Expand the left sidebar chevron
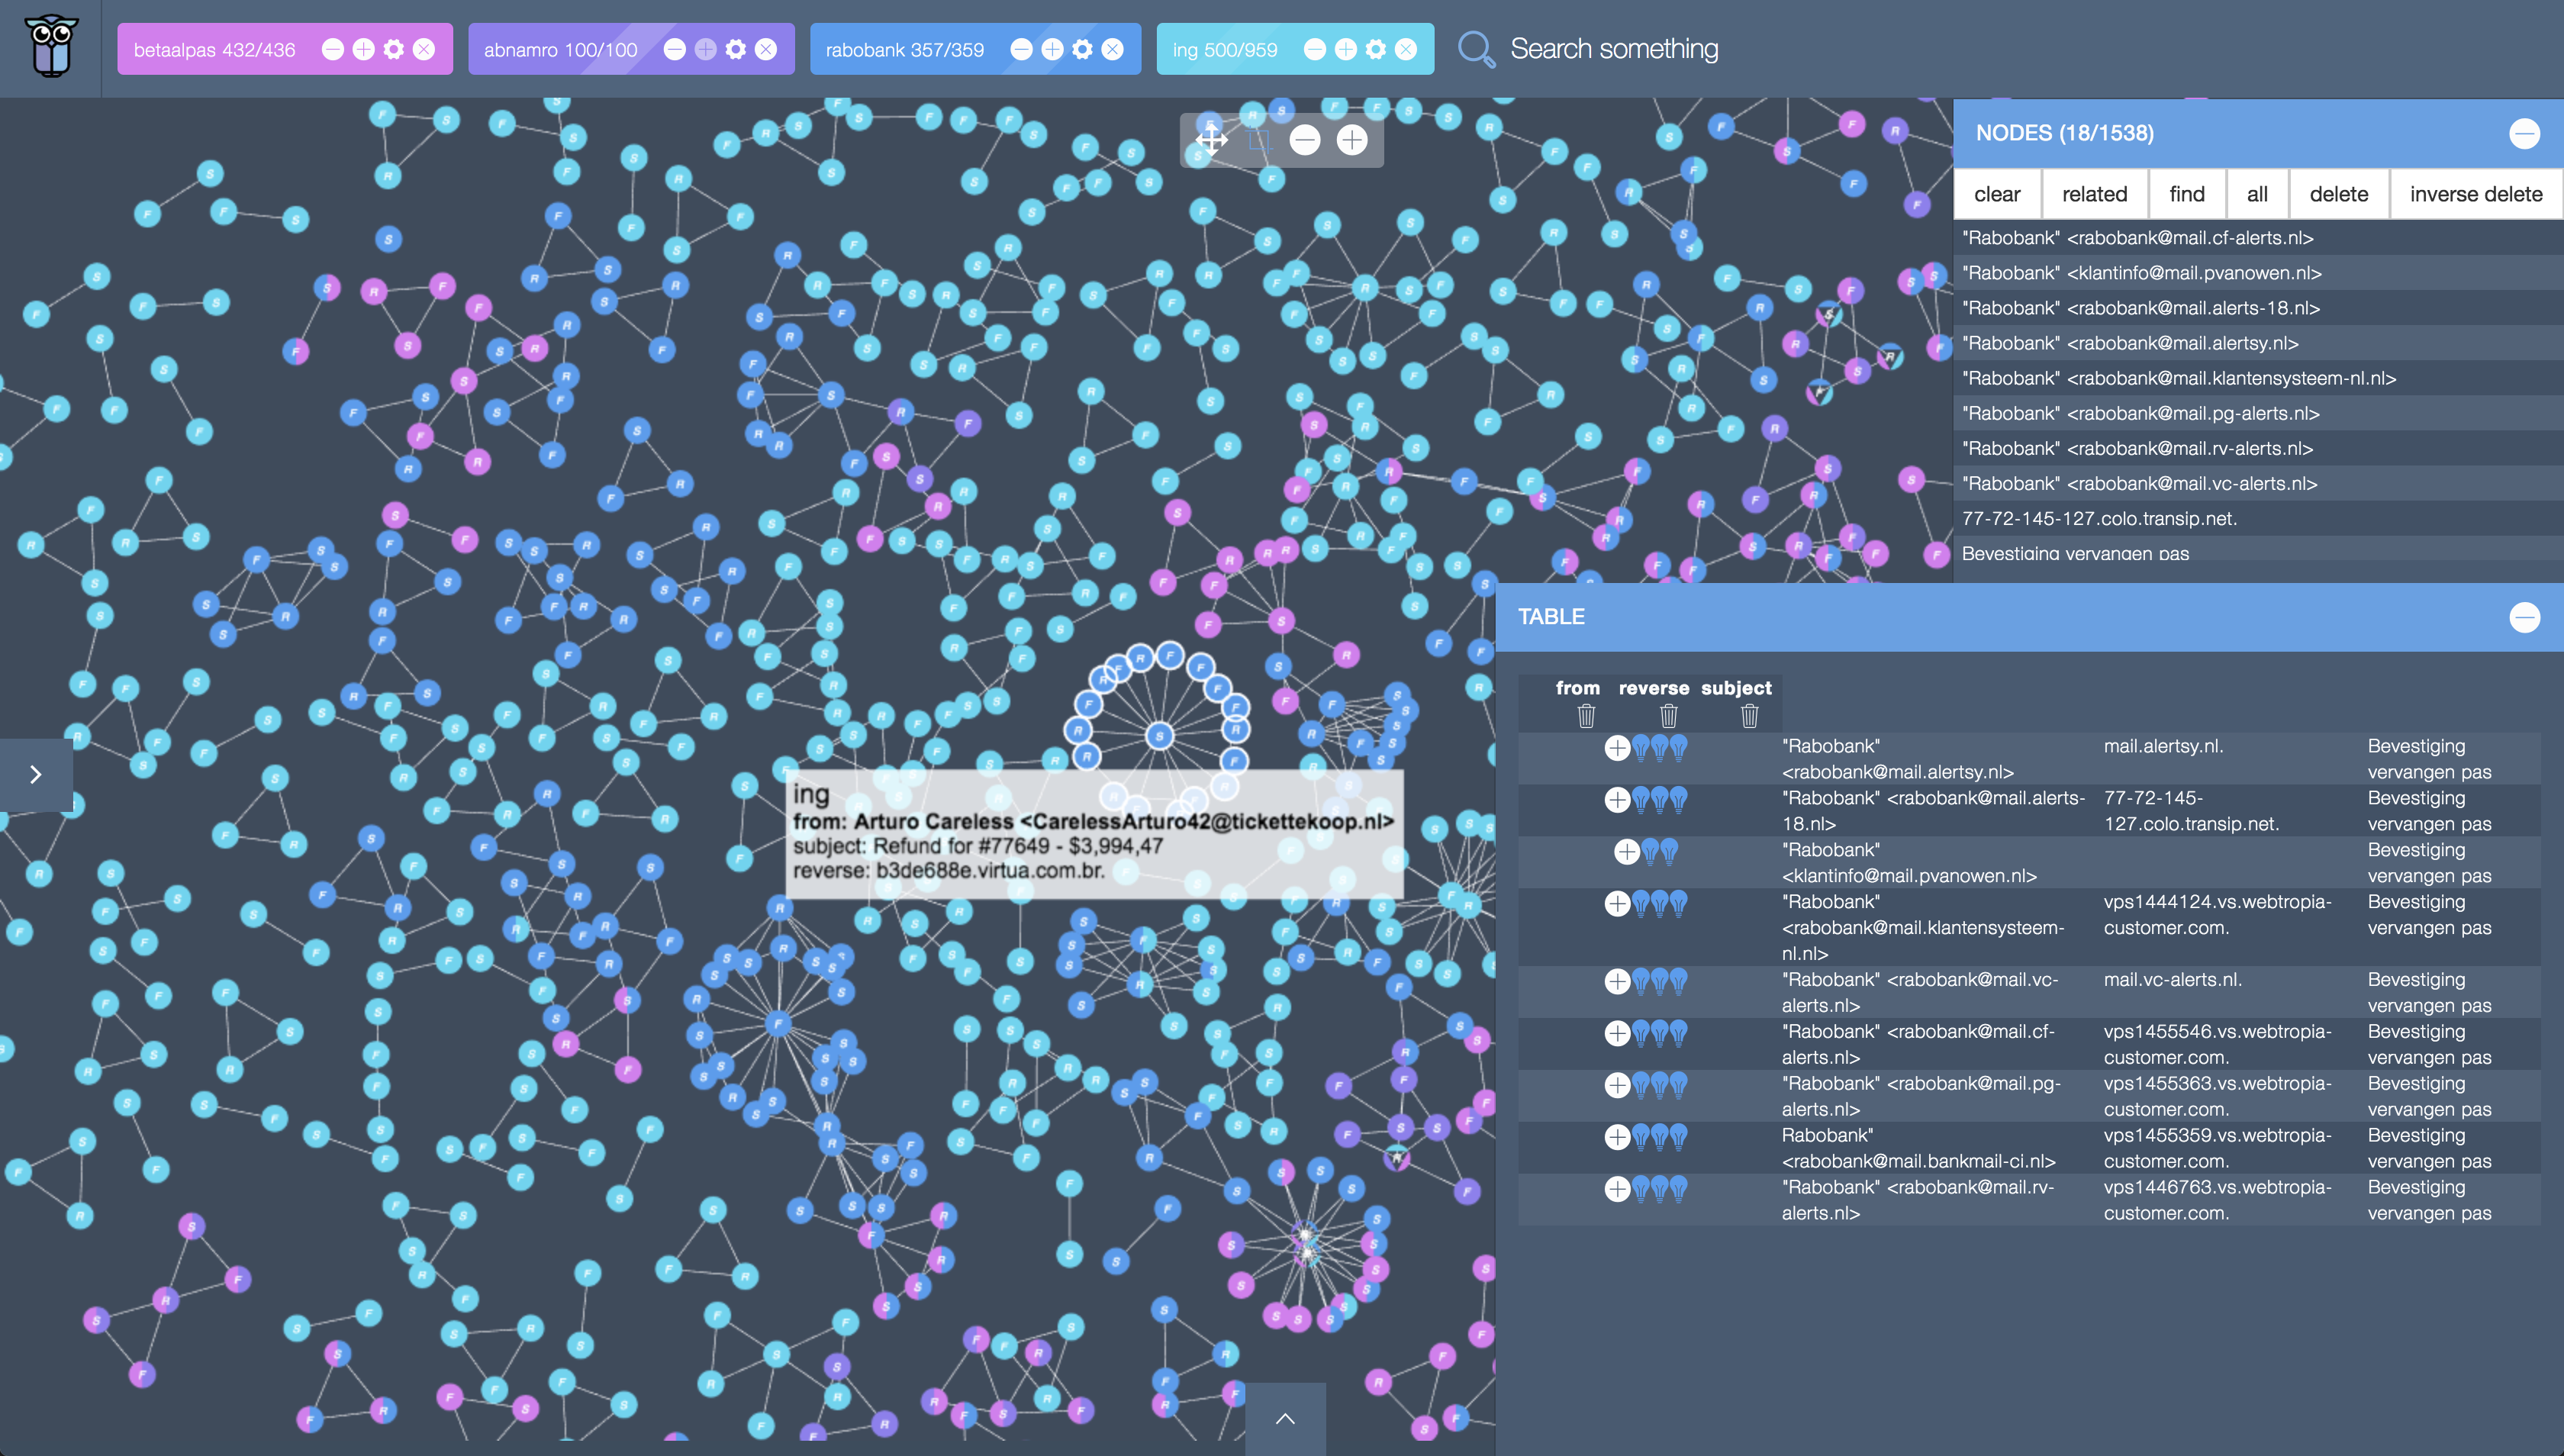This screenshot has height=1456, width=2564. 35,774
